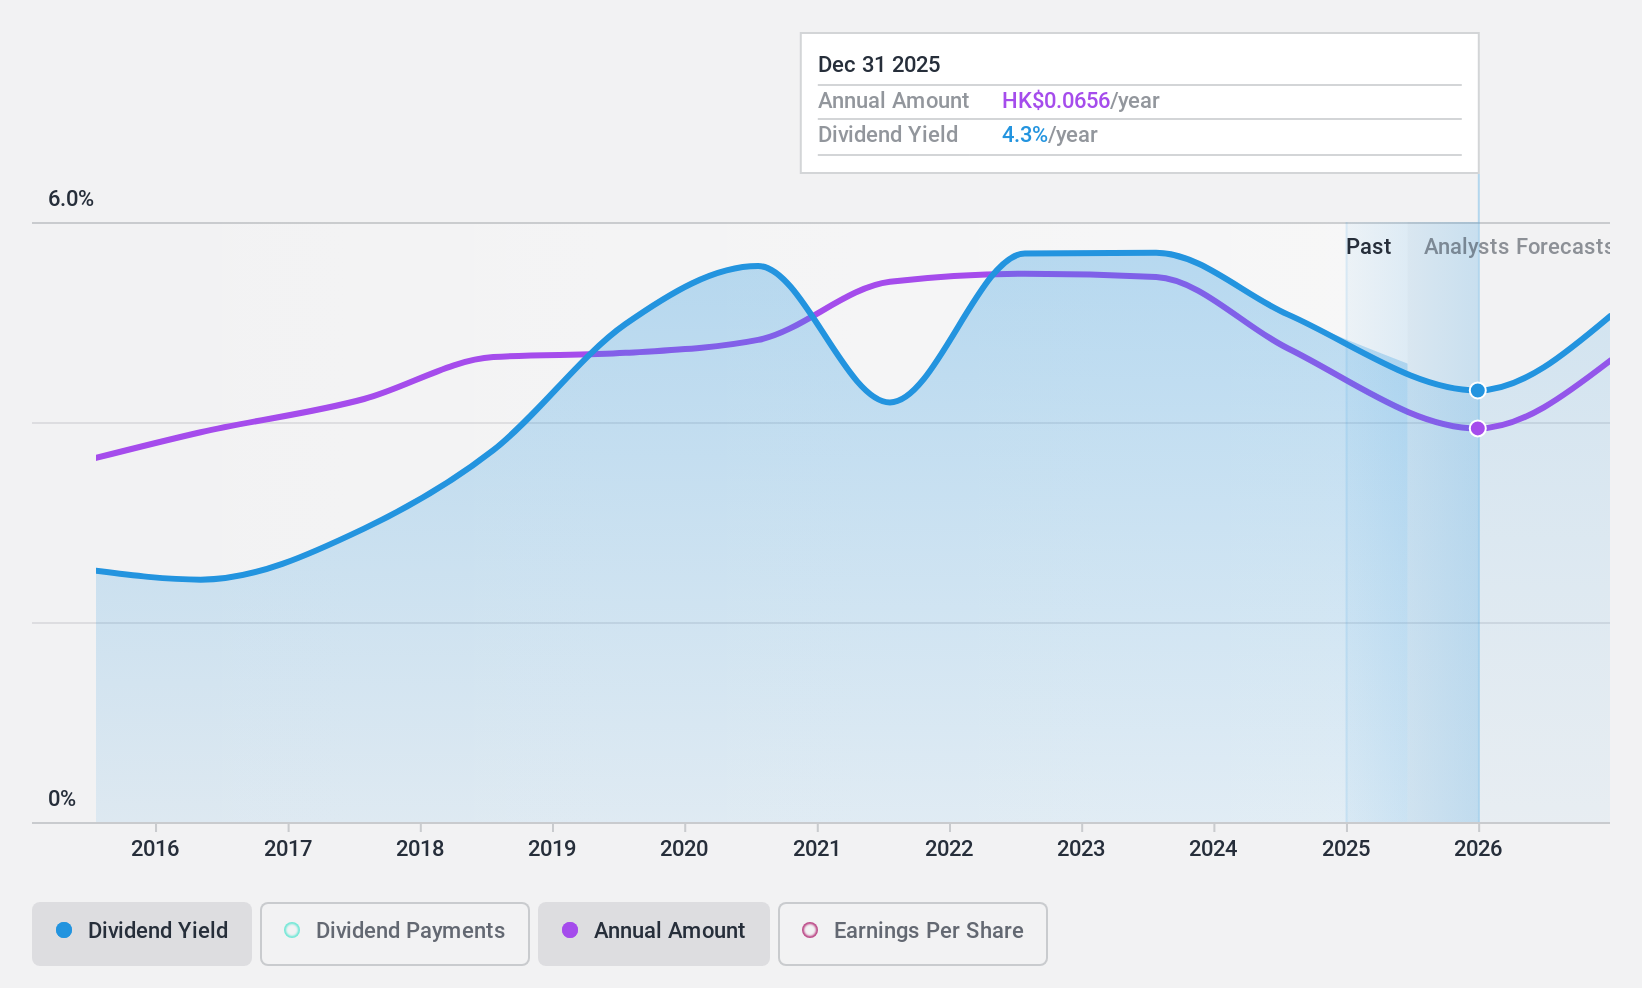Click the 6.0% y-axis label

point(71,199)
